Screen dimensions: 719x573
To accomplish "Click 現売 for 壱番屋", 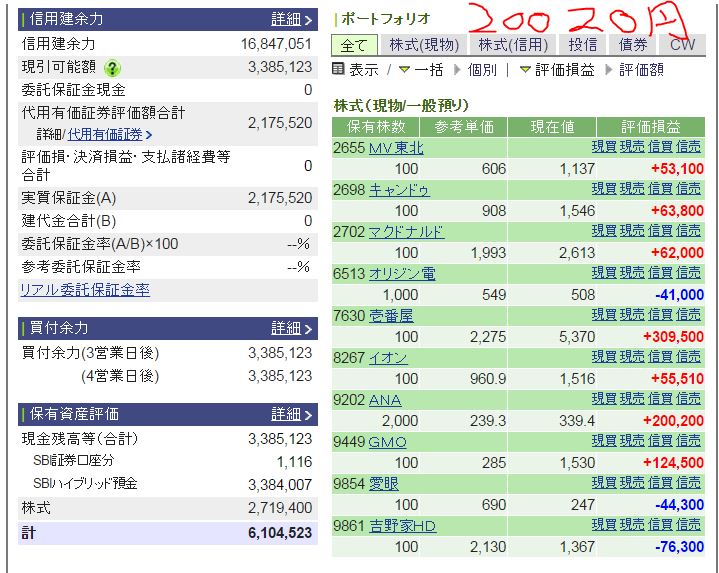I will 632,315.
